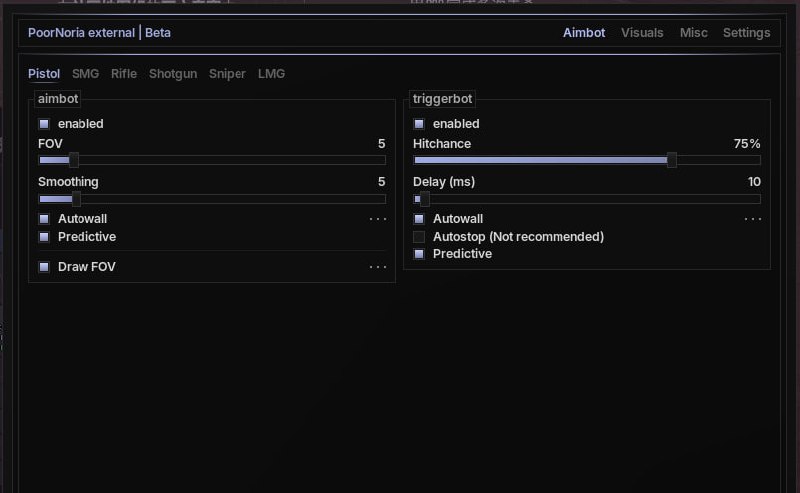
Task: Click the Hitchance slider handle
Action: click(672, 160)
